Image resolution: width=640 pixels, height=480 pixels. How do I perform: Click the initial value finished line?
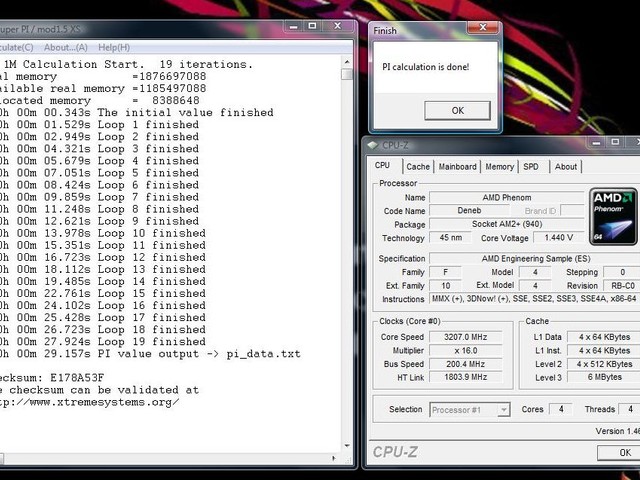pos(137,113)
